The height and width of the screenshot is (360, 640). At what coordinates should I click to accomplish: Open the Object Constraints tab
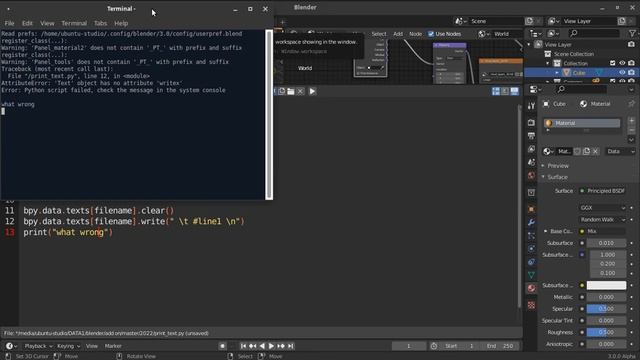point(531,262)
